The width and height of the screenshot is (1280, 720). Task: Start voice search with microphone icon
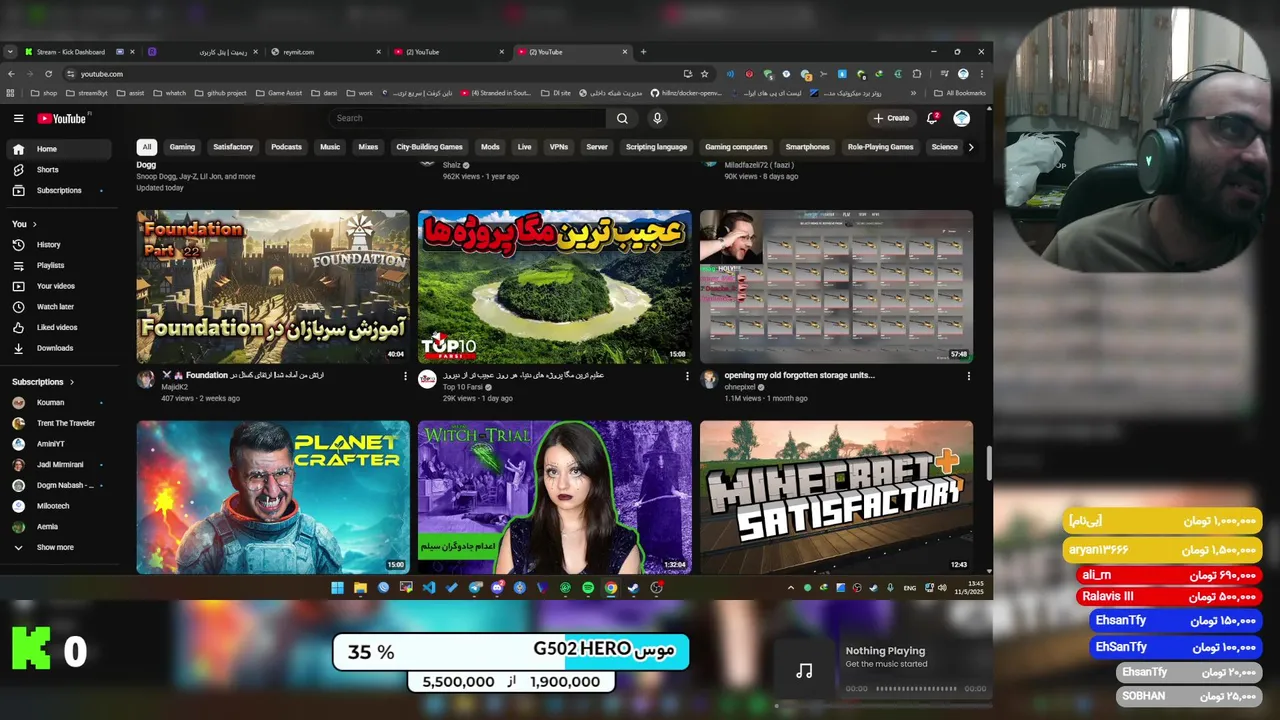(x=657, y=118)
